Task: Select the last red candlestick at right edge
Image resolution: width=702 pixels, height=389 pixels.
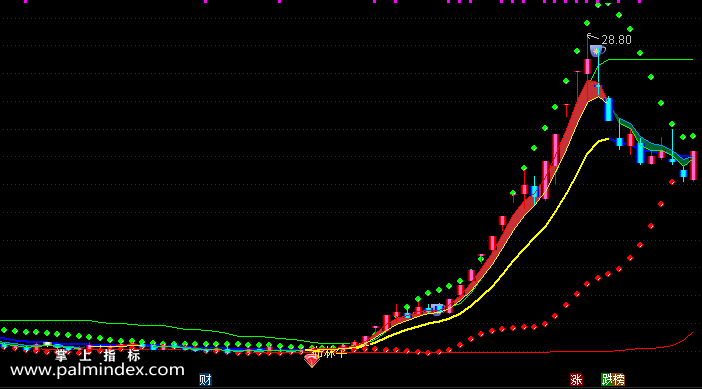Action: pyautogui.click(x=693, y=166)
